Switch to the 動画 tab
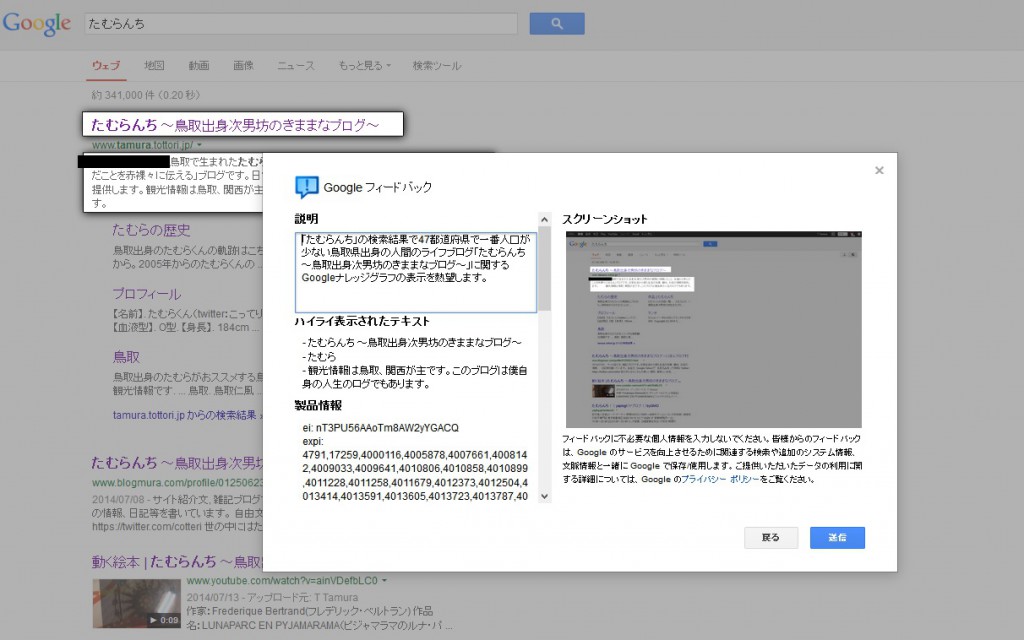The width and height of the screenshot is (1024, 640). 199,65
